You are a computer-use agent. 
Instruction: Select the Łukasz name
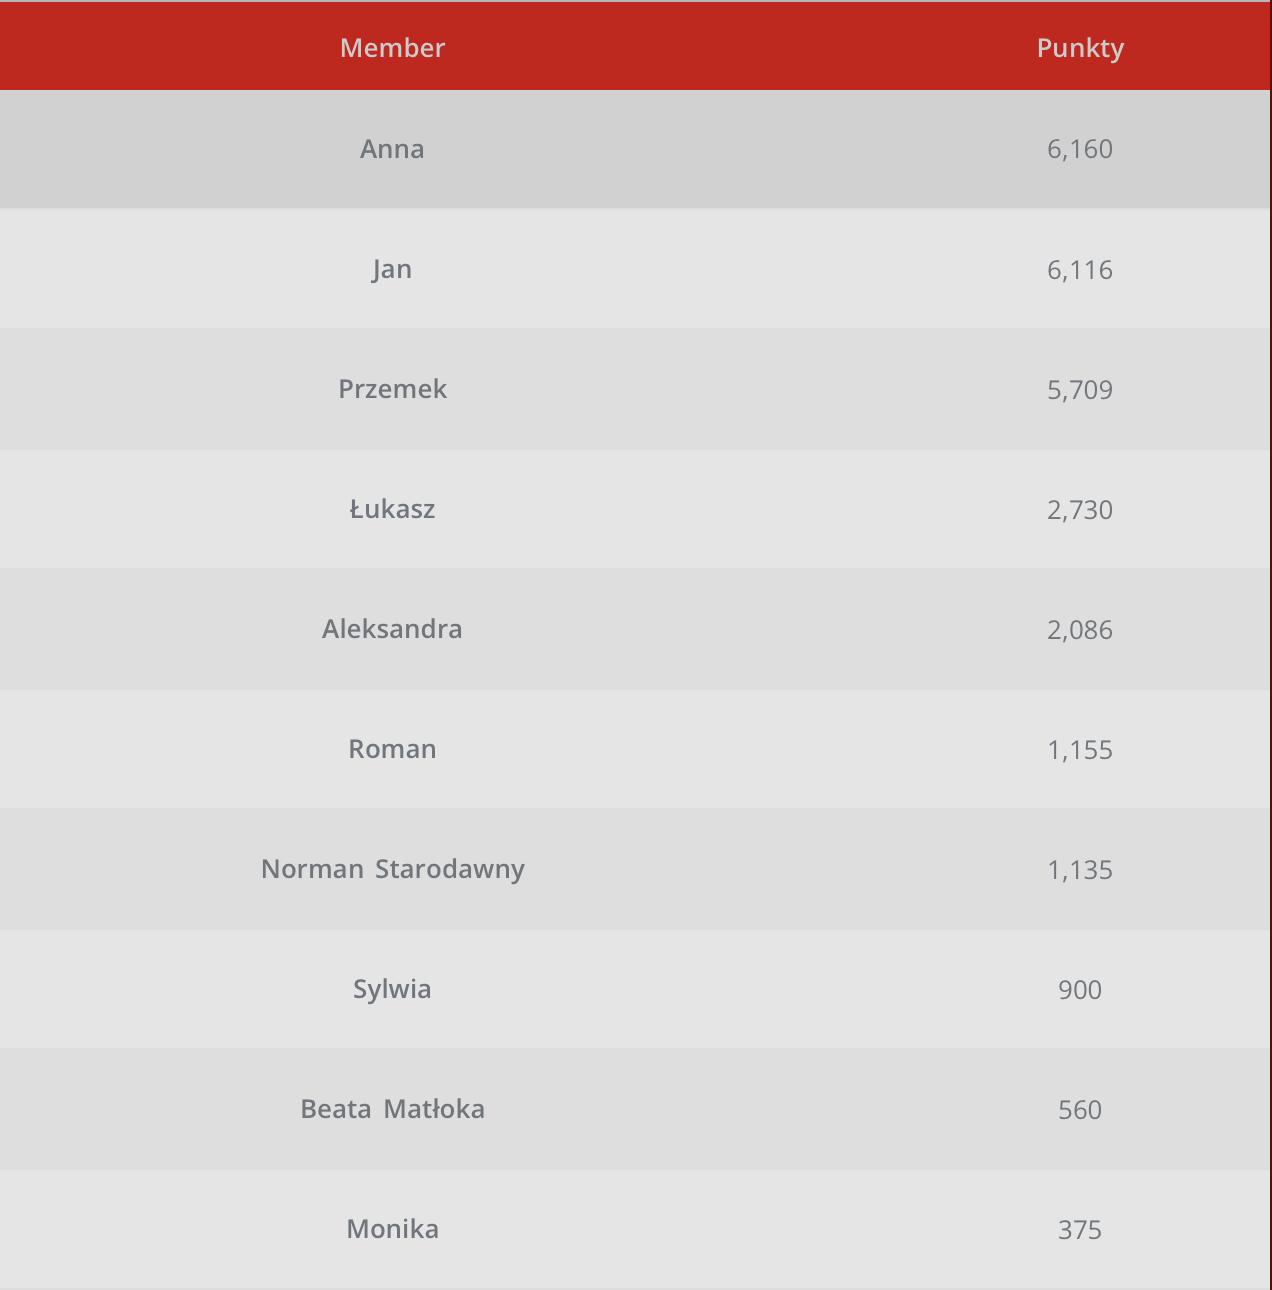pos(392,509)
